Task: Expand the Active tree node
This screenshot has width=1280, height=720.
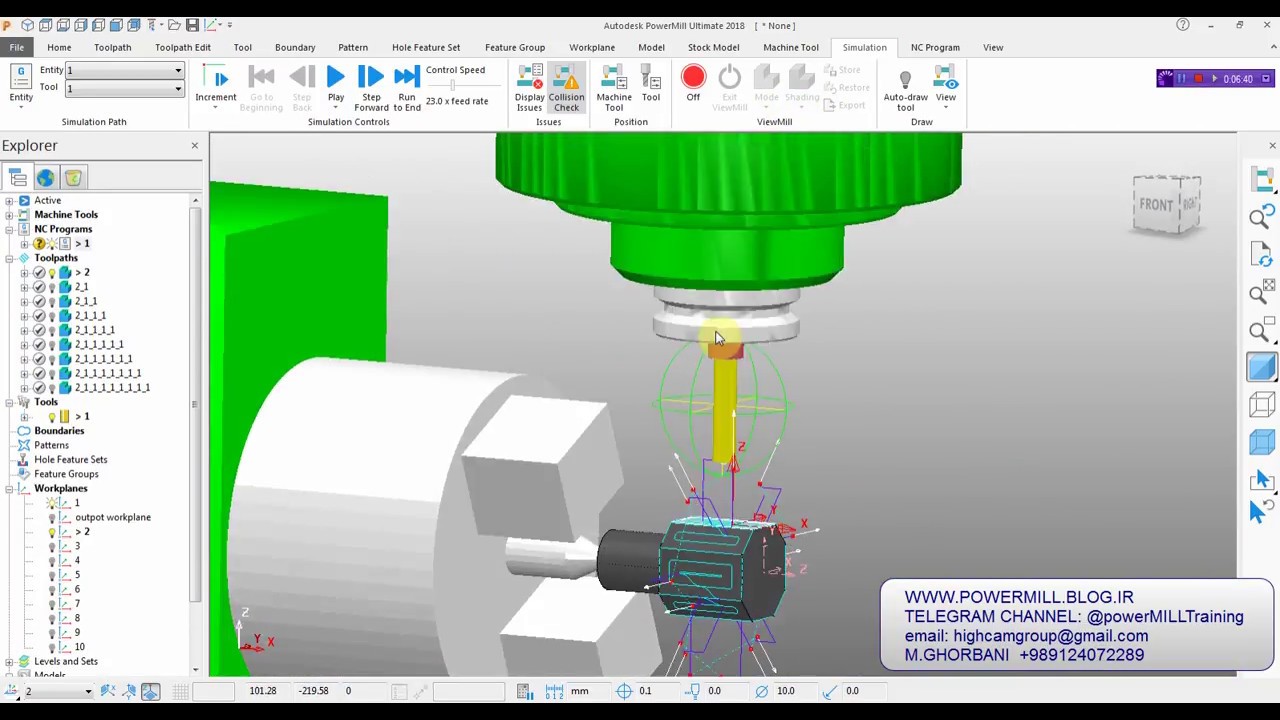Action: [x=9, y=201]
